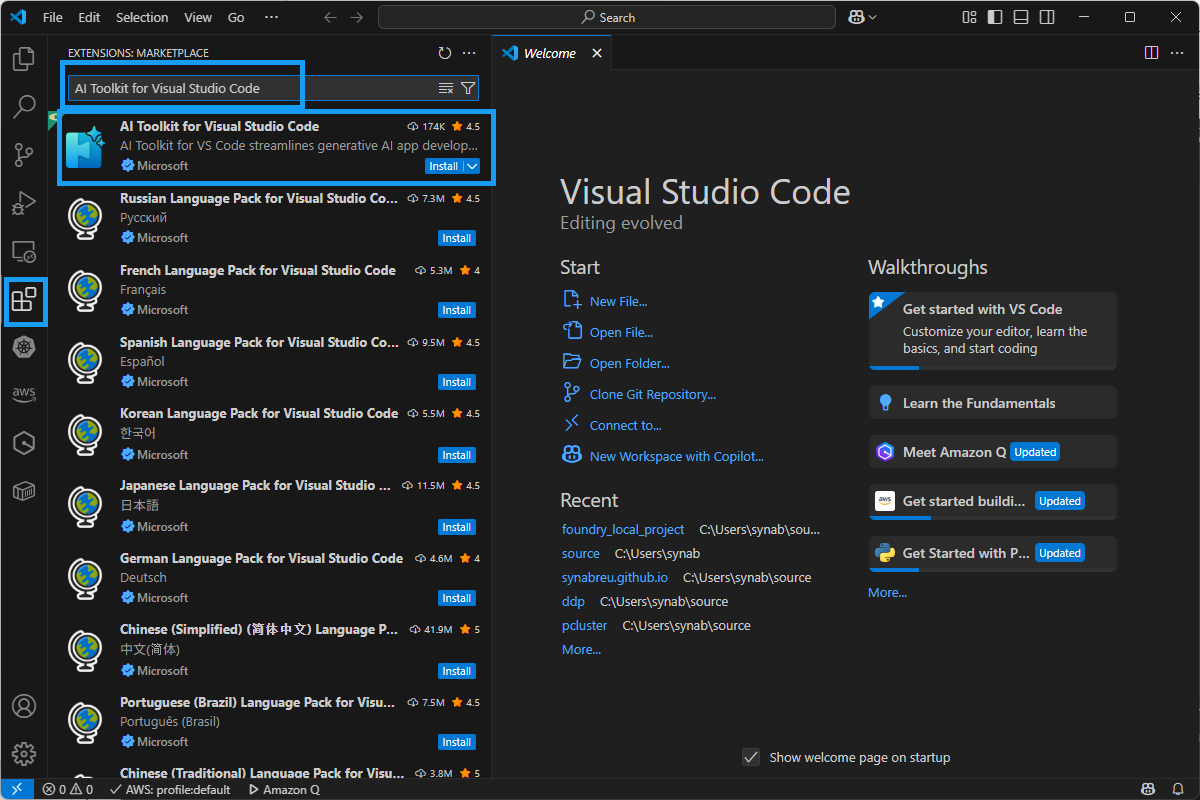1200x800 pixels.
Task: Click Amazon Q status bar entry
Action: tap(283, 789)
